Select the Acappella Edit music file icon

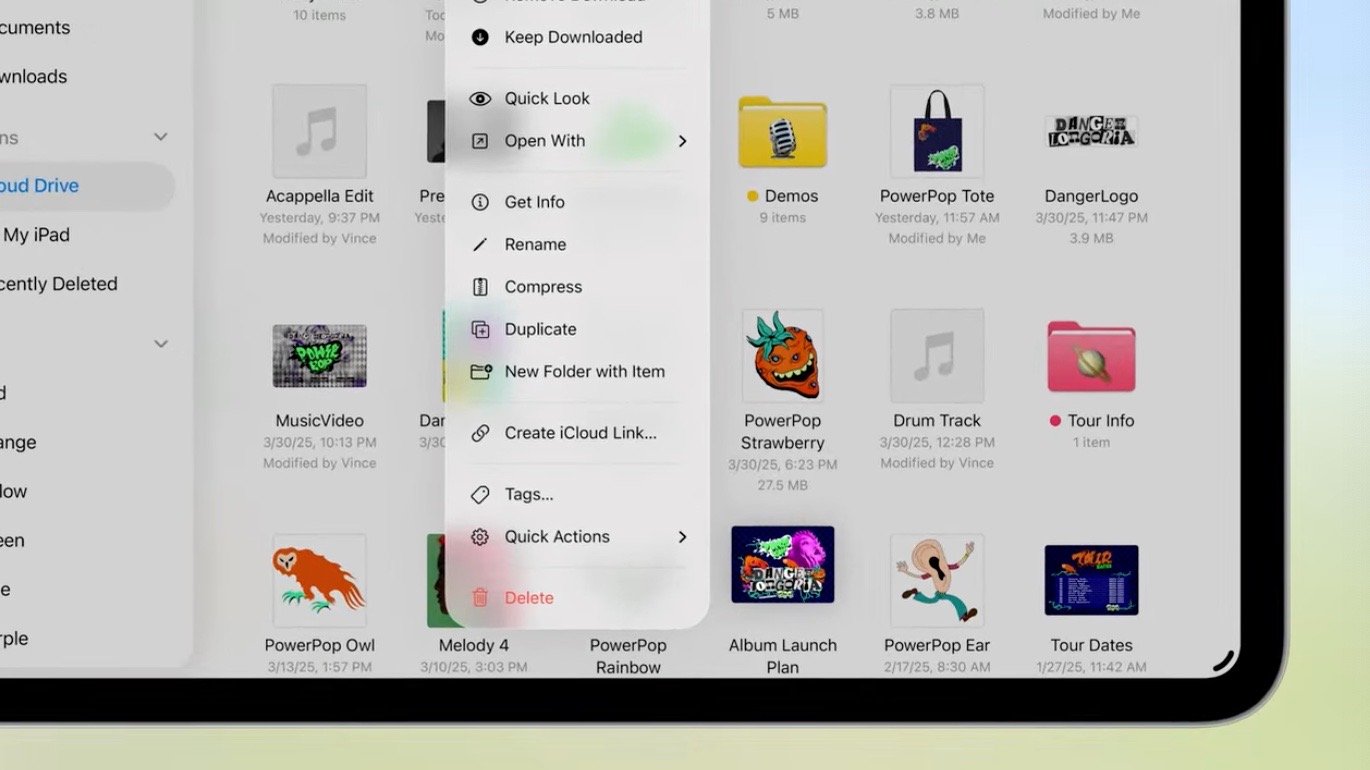click(320, 131)
